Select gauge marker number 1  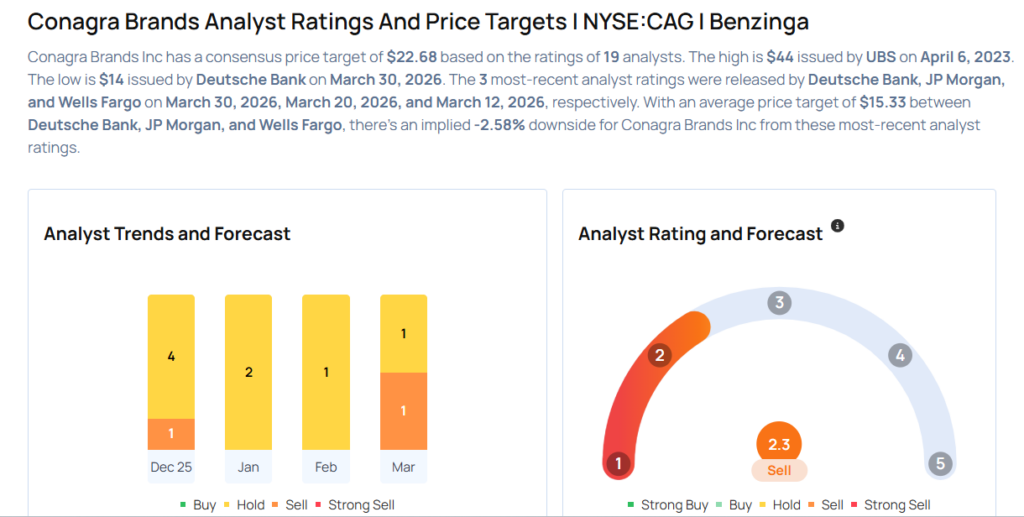[618, 463]
